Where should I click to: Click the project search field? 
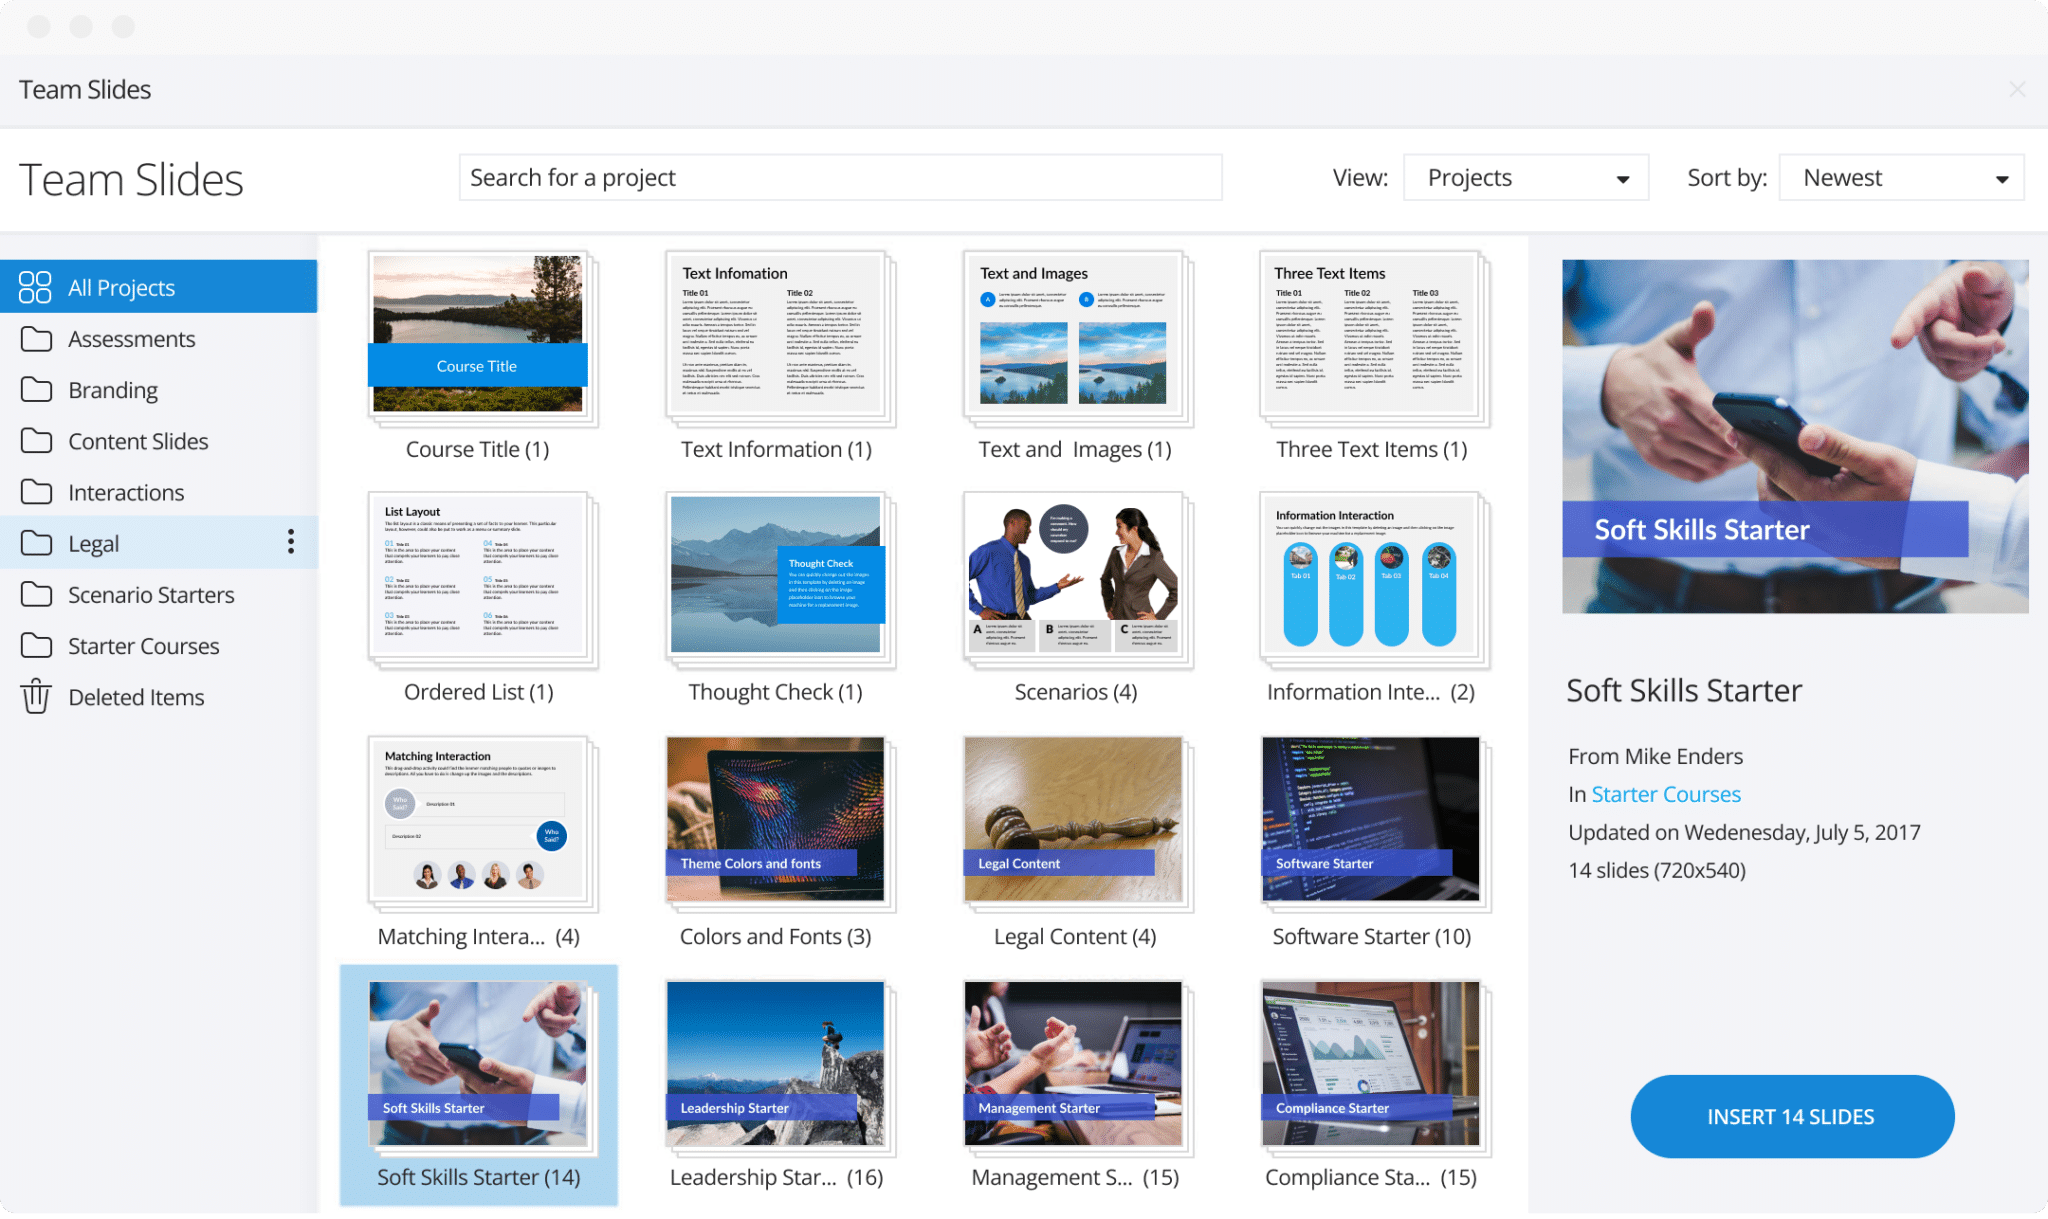pyautogui.click(x=840, y=177)
